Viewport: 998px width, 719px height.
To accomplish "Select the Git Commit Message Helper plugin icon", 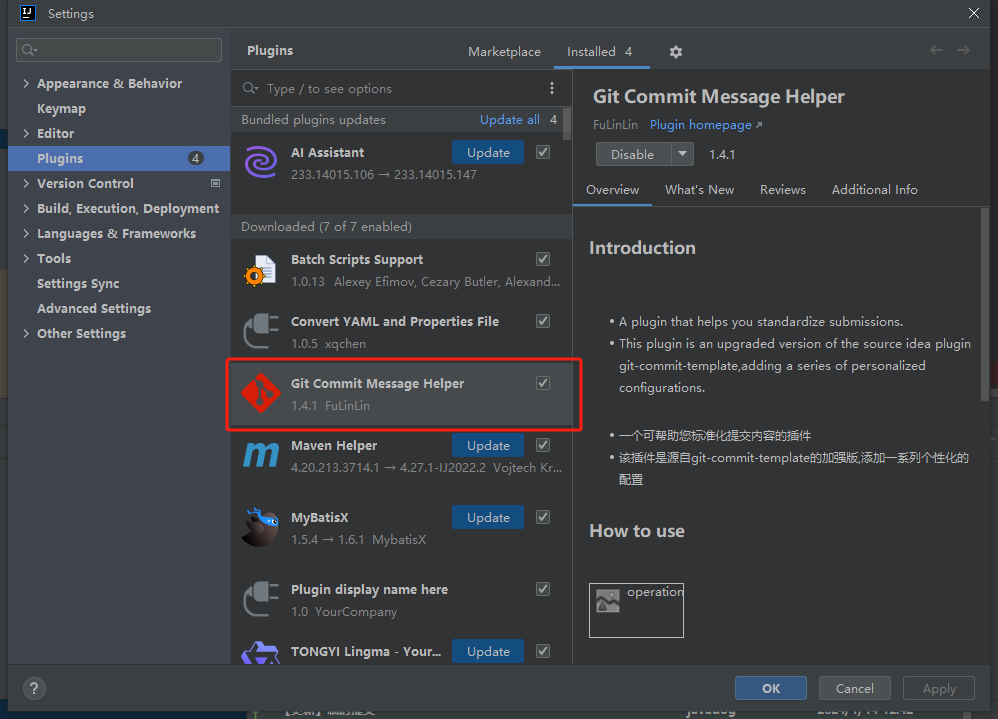I will (x=260, y=393).
